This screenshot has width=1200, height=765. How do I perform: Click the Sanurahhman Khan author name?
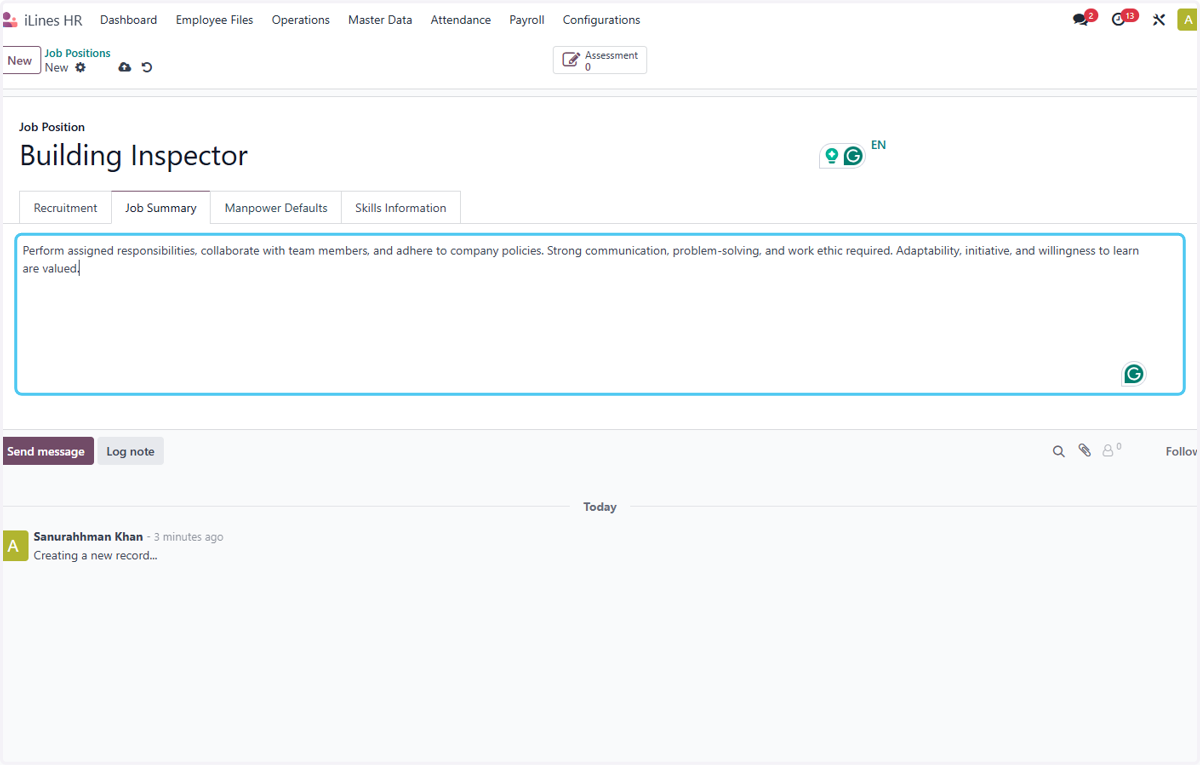pos(88,537)
